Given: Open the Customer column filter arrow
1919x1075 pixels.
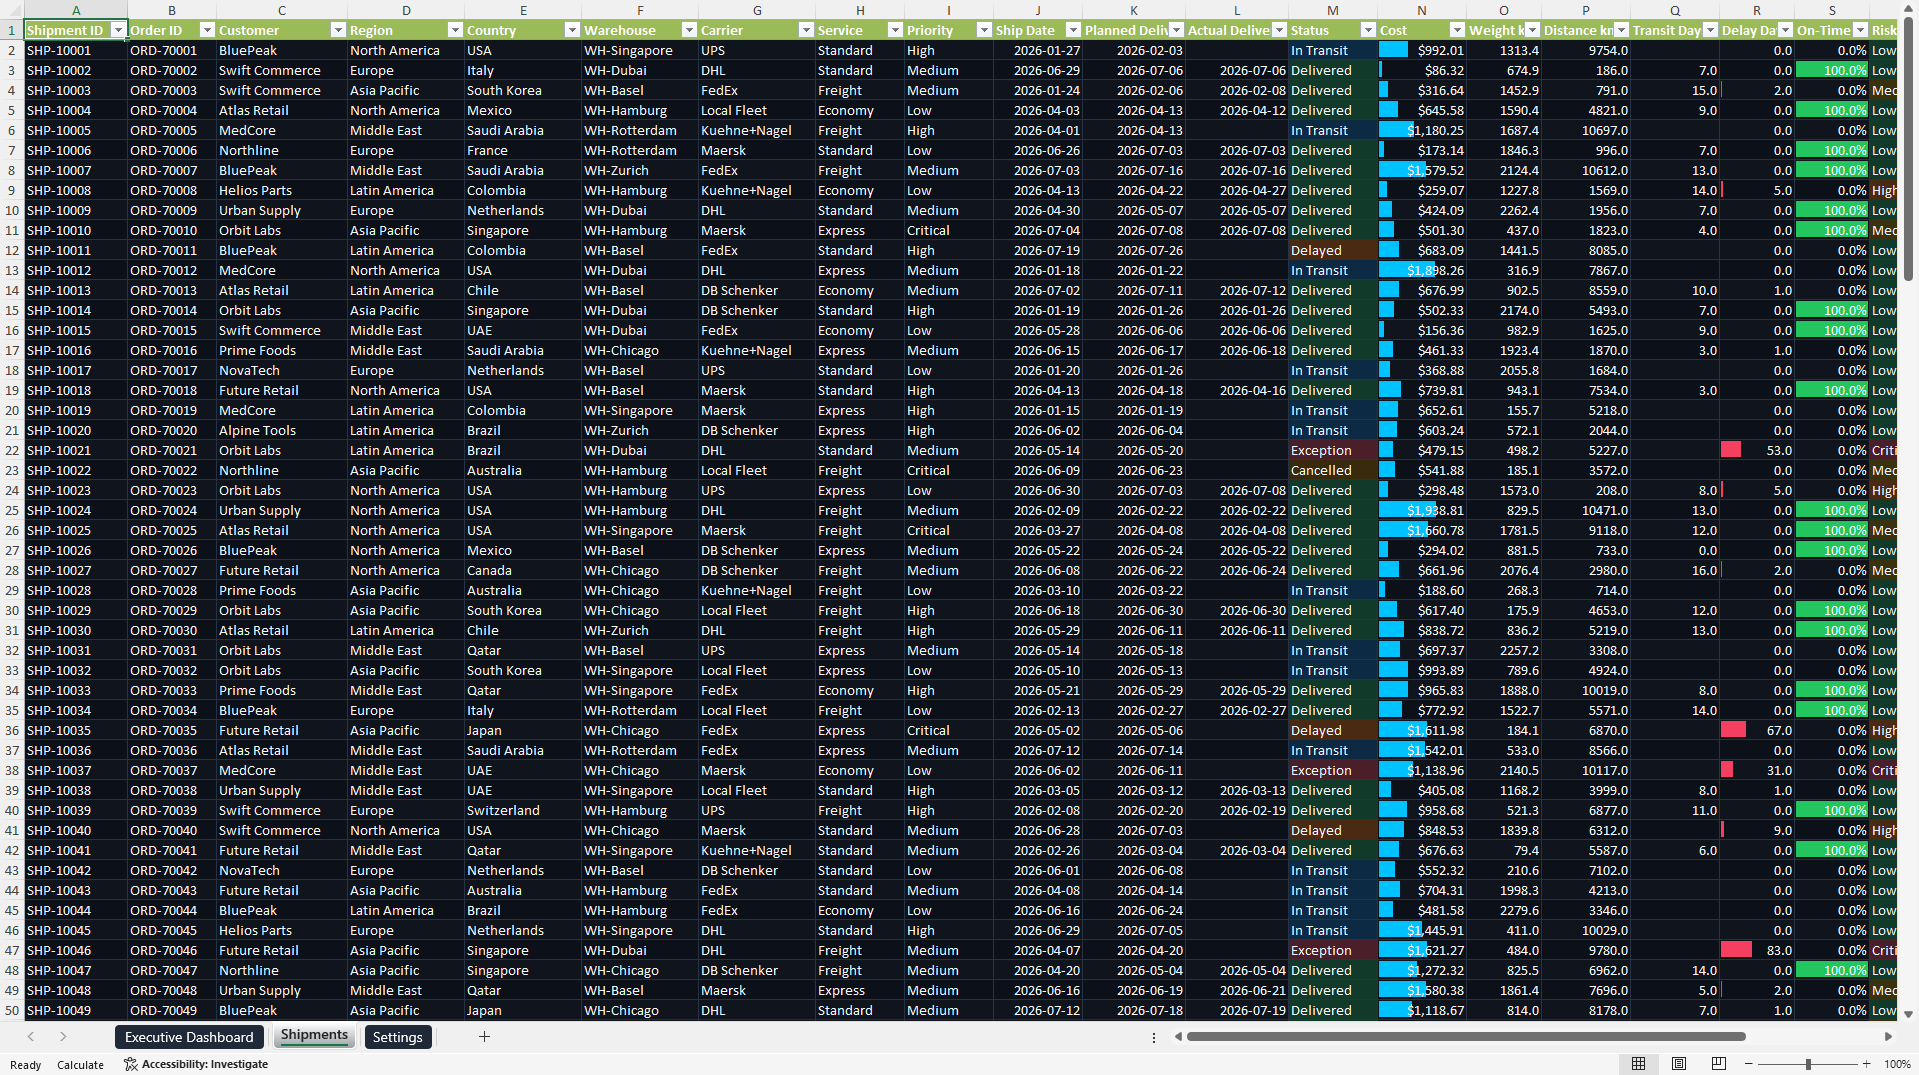Looking at the screenshot, I should click(338, 30).
